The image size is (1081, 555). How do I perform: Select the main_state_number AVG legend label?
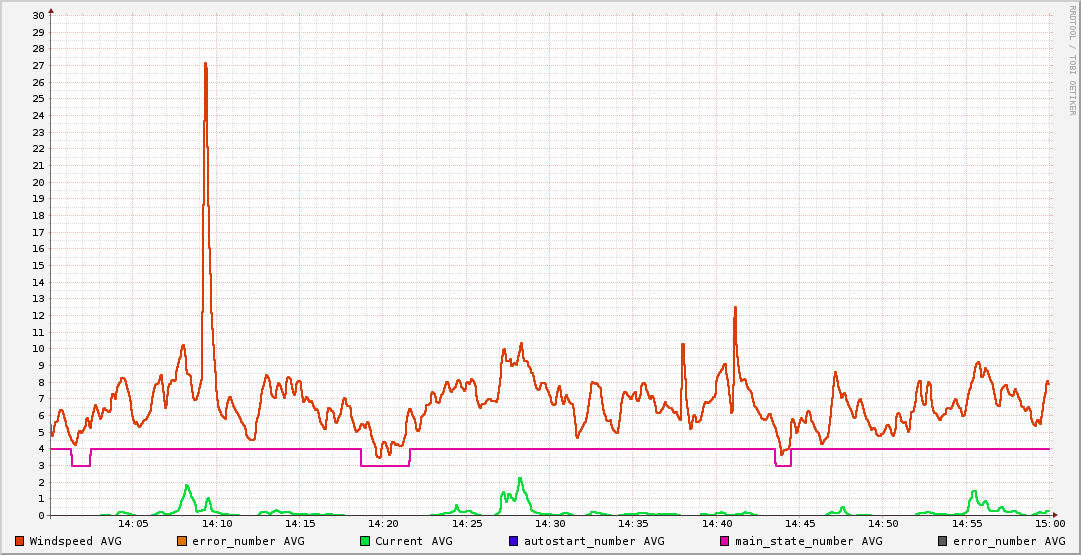coord(808,541)
